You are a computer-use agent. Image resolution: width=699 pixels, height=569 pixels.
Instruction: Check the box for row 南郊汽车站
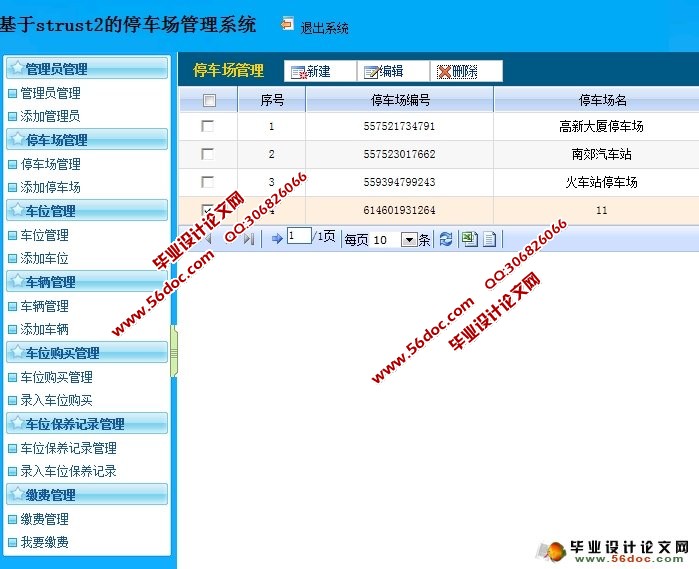click(207, 154)
